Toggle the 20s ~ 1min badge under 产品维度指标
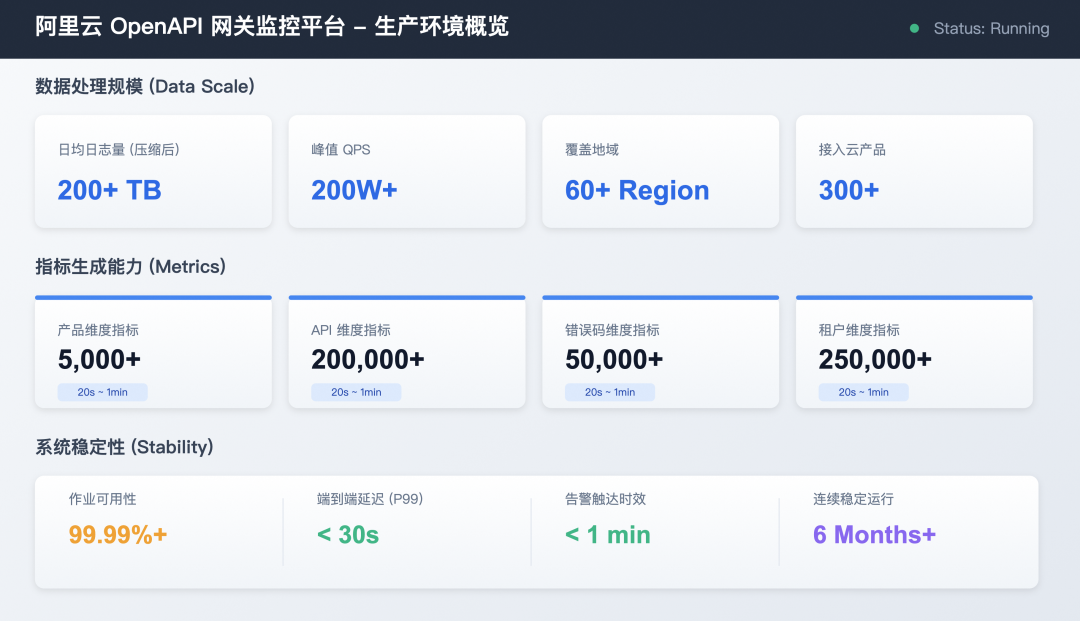The width and height of the screenshot is (1080, 621). click(x=104, y=392)
